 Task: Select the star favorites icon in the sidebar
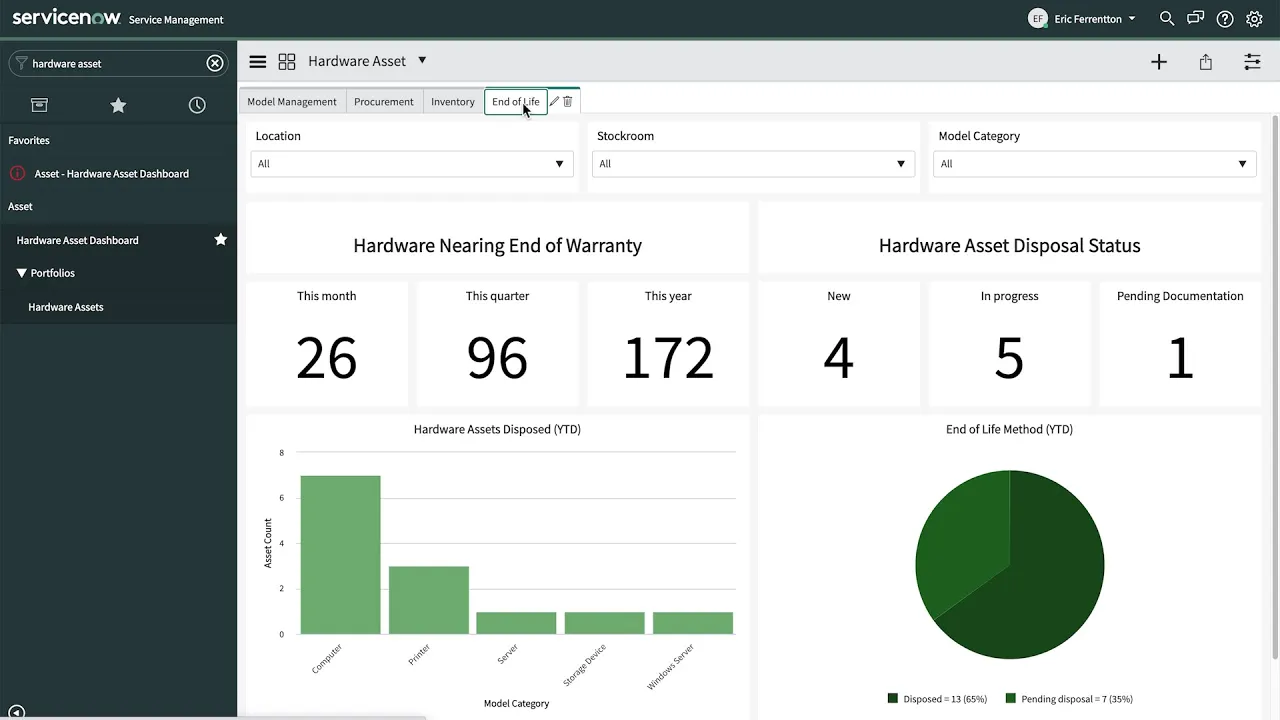[118, 105]
